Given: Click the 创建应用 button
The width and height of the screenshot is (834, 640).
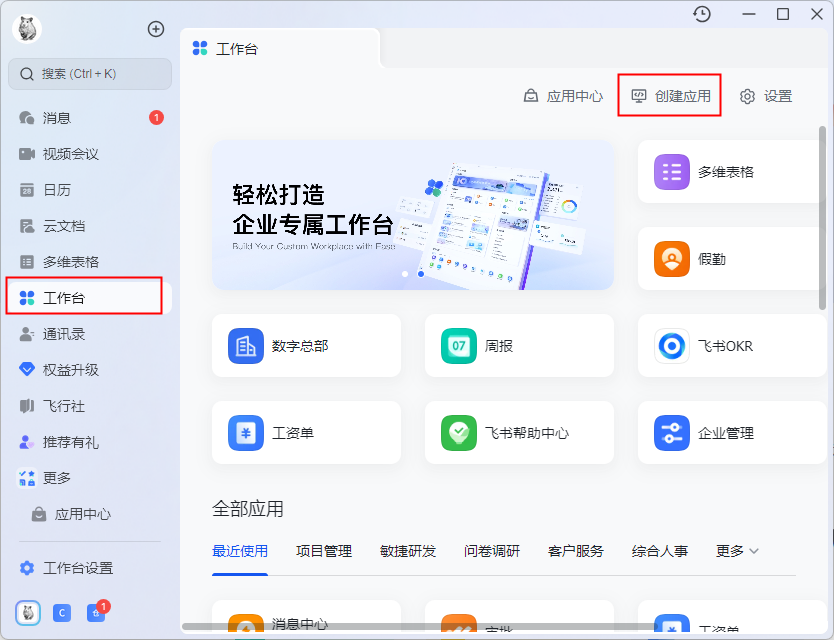Looking at the screenshot, I should tap(671, 96).
